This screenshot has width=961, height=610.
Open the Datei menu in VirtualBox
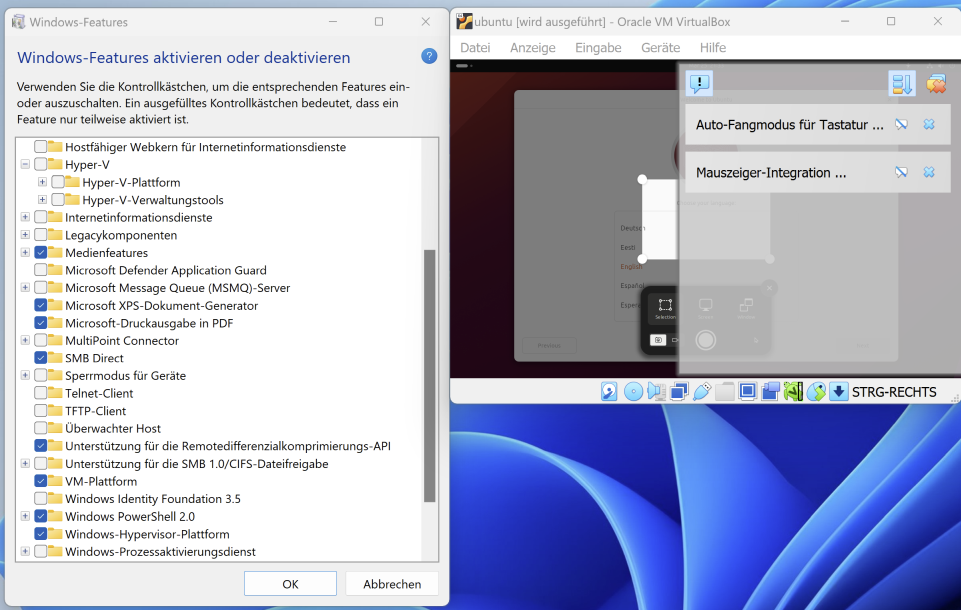click(x=475, y=48)
